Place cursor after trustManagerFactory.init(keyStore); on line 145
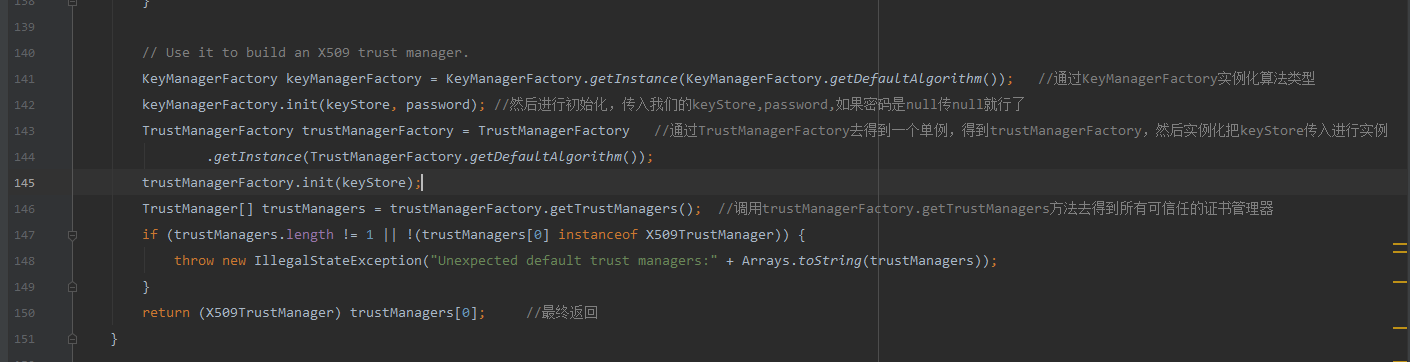Image resolution: width=1410 pixels, height=362 pixels. point(423,183)
